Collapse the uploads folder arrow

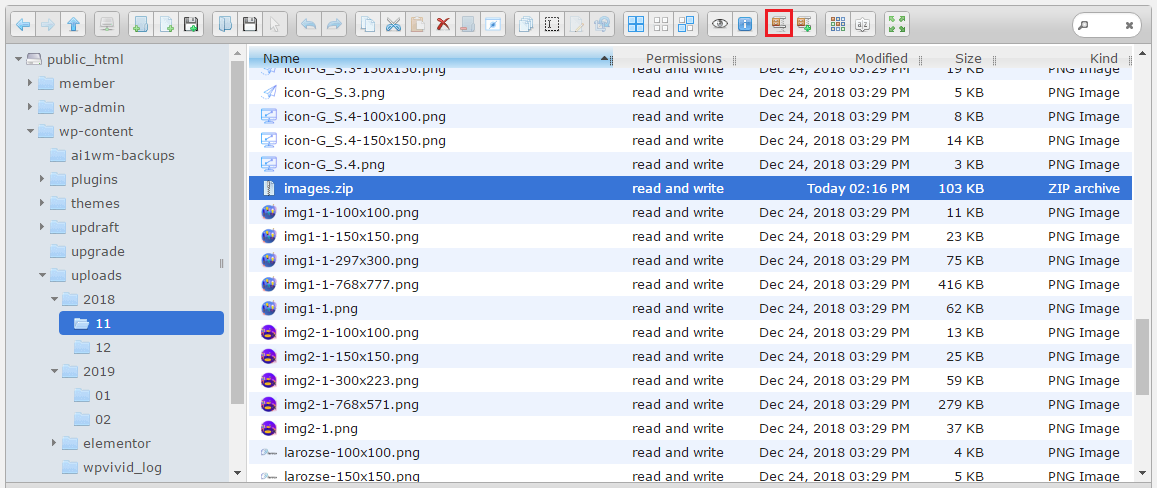[42, 275]
